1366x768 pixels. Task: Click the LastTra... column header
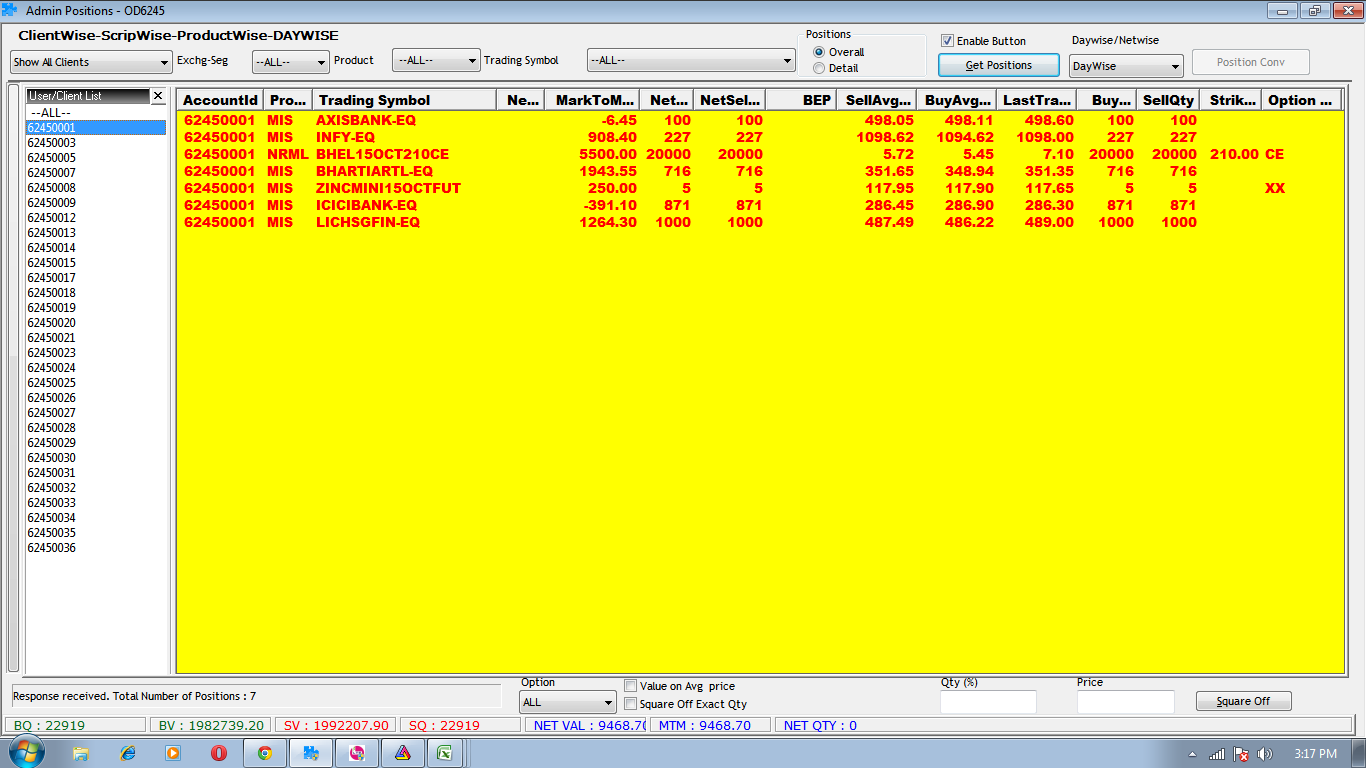pyautogui.click(x=1037, y=100)
